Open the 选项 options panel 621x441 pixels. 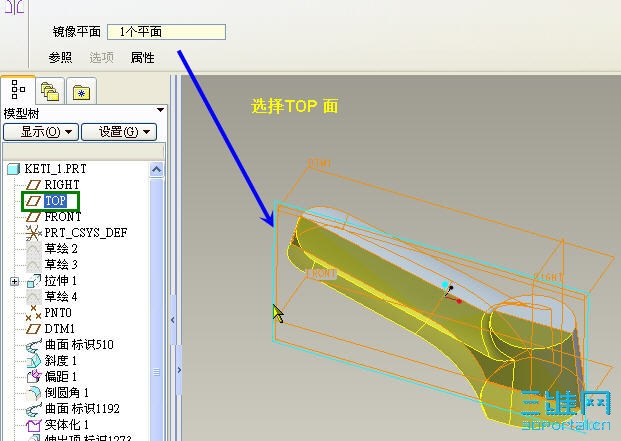point(101,58)
